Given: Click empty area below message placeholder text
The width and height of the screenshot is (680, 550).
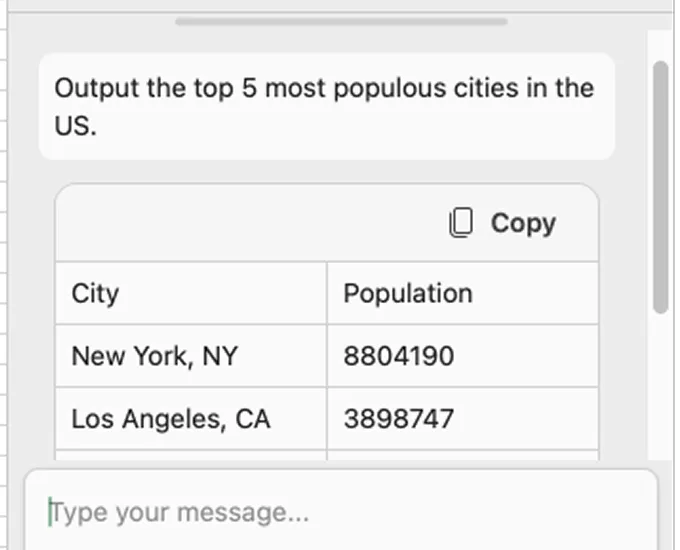Looking at the screenshot, I should point(341,539).
